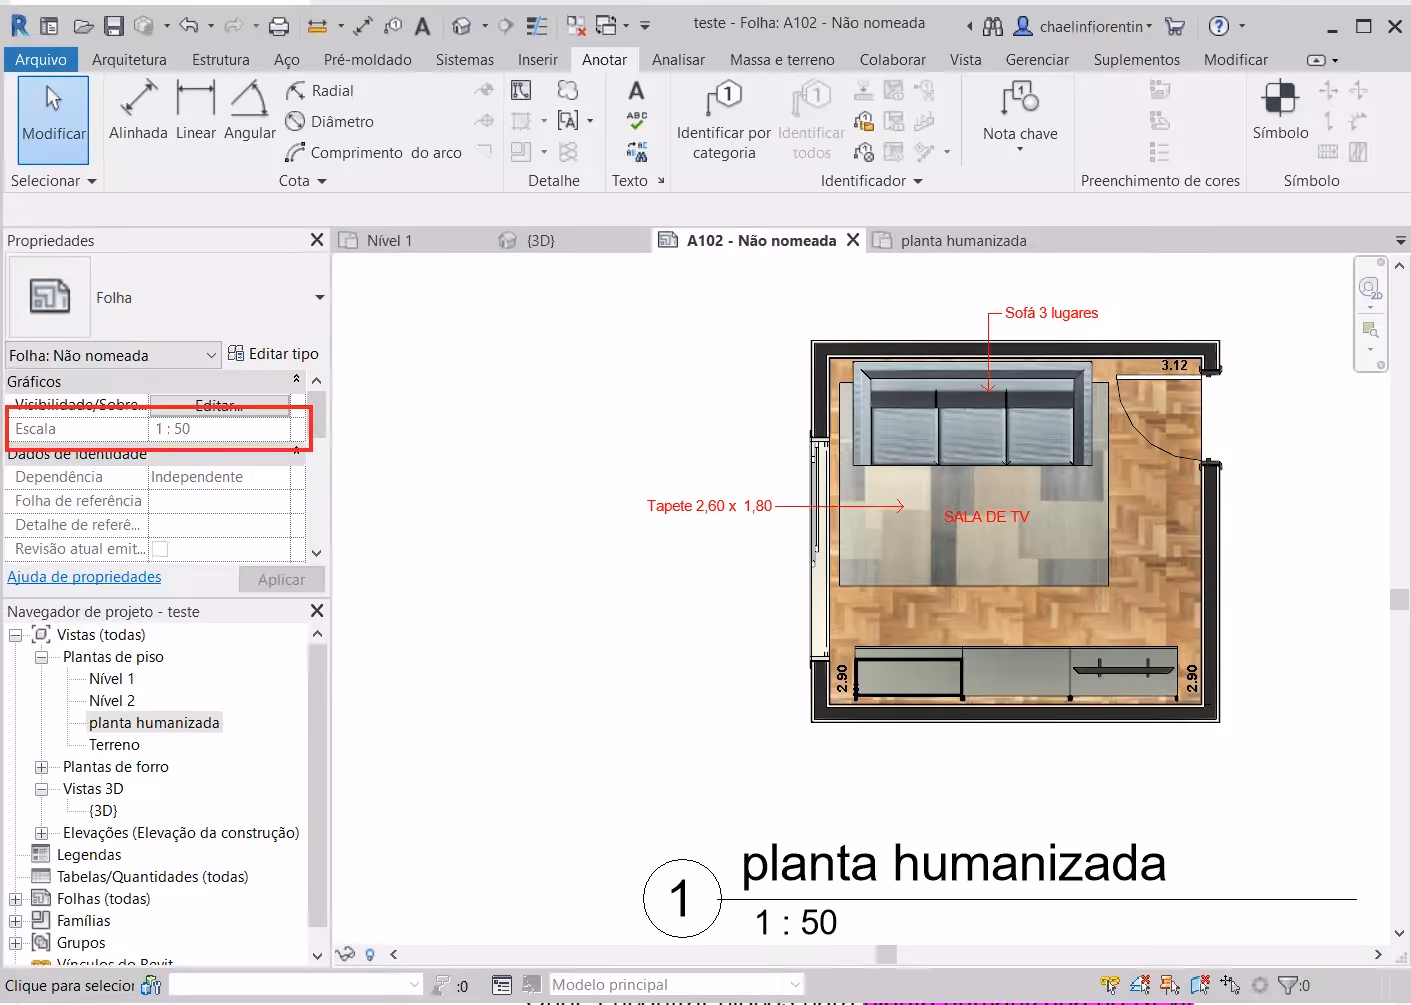Click the filter icon in status bar
This screenshot has height=1005, width=1411.
point(1290,985)
